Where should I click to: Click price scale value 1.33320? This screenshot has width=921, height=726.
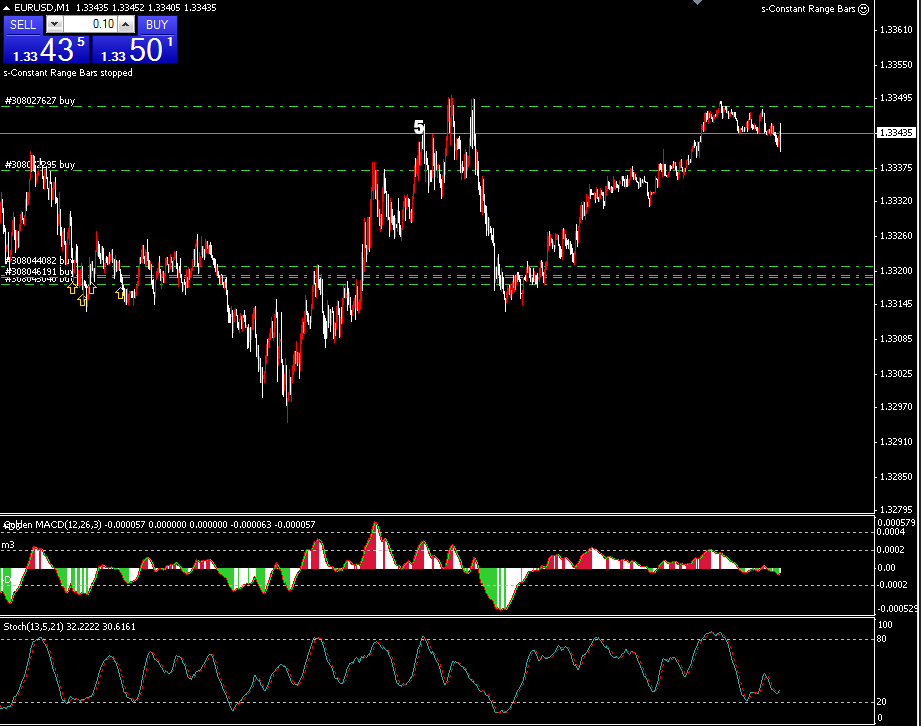(896, 201)
